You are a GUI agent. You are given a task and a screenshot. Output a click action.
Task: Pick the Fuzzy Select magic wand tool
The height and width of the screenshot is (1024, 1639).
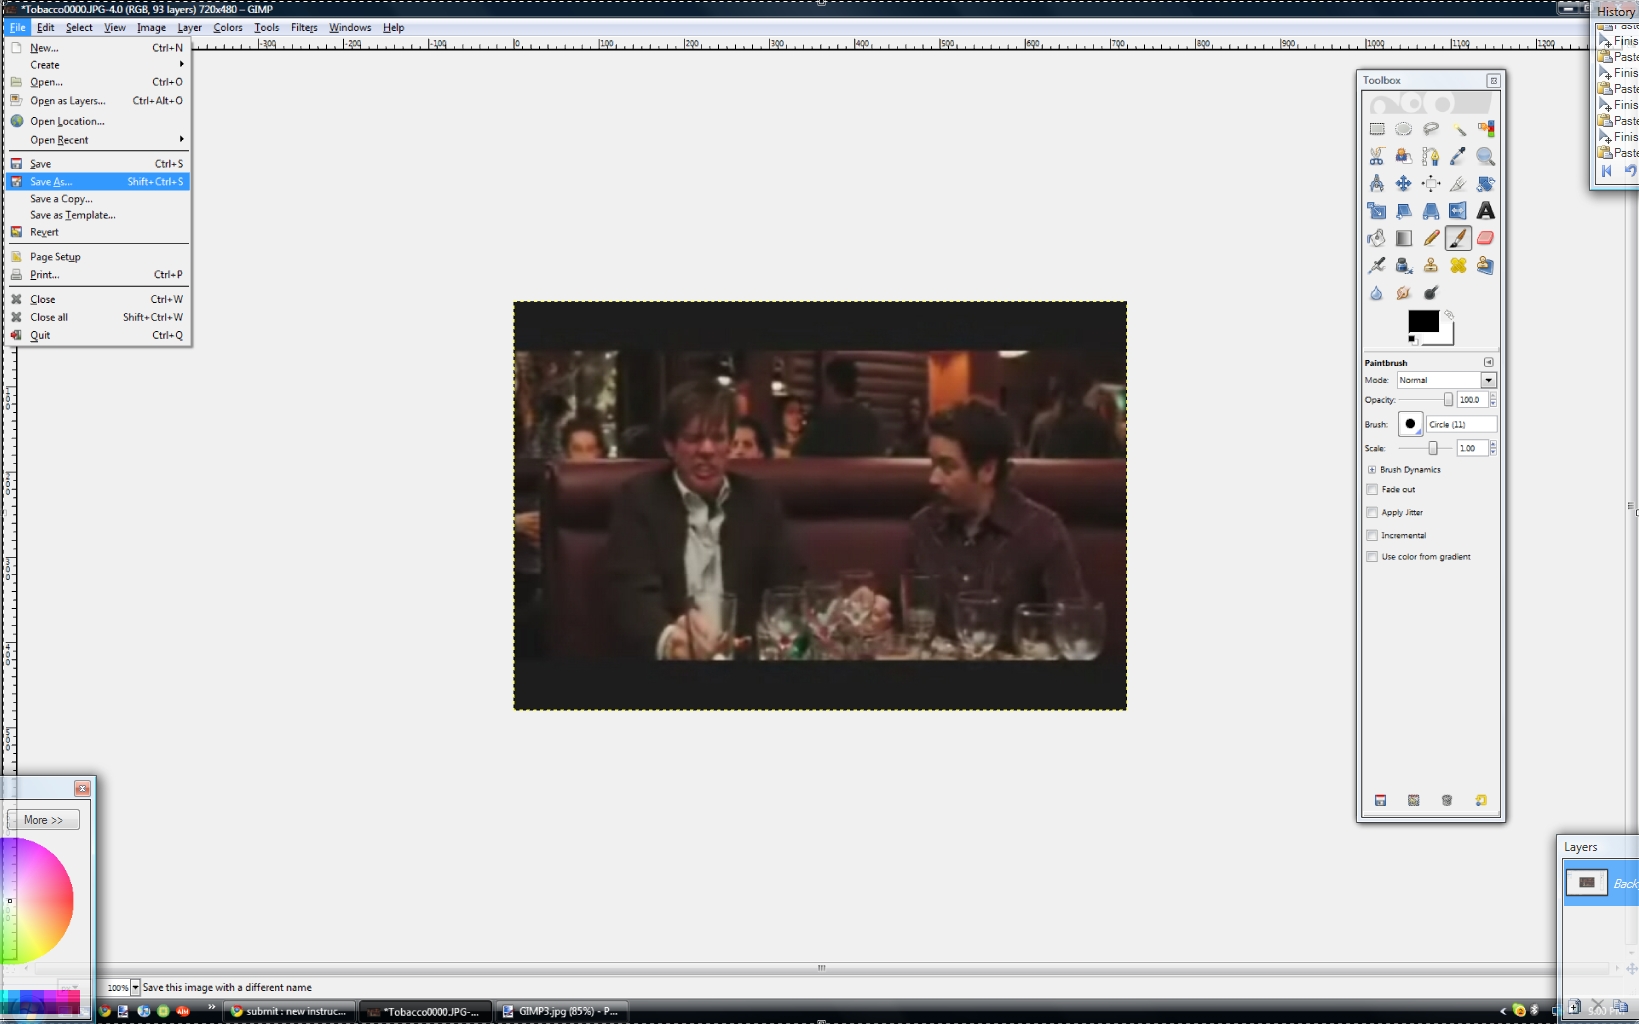click(1458, 129)
